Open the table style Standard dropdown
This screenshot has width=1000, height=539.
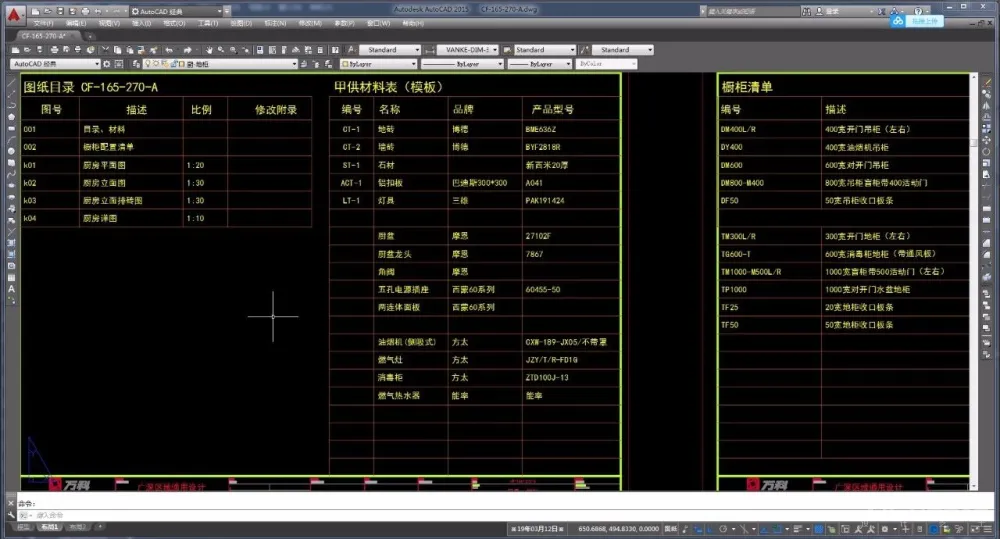544,50
